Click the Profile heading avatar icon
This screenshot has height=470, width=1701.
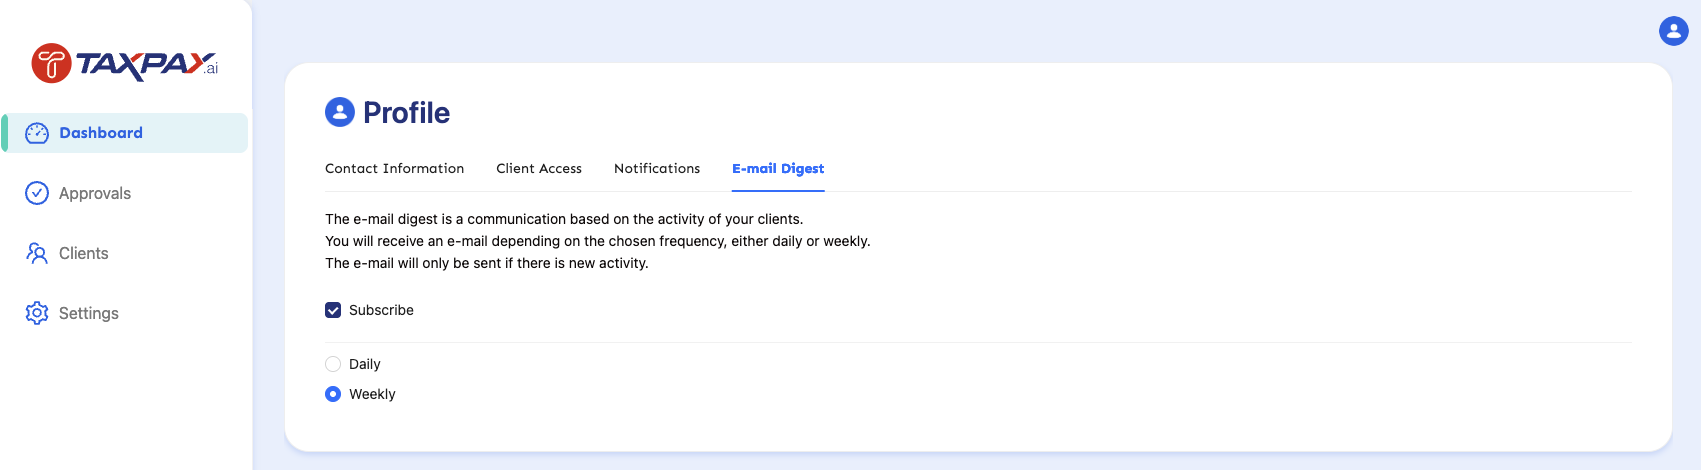coord(340,112)
